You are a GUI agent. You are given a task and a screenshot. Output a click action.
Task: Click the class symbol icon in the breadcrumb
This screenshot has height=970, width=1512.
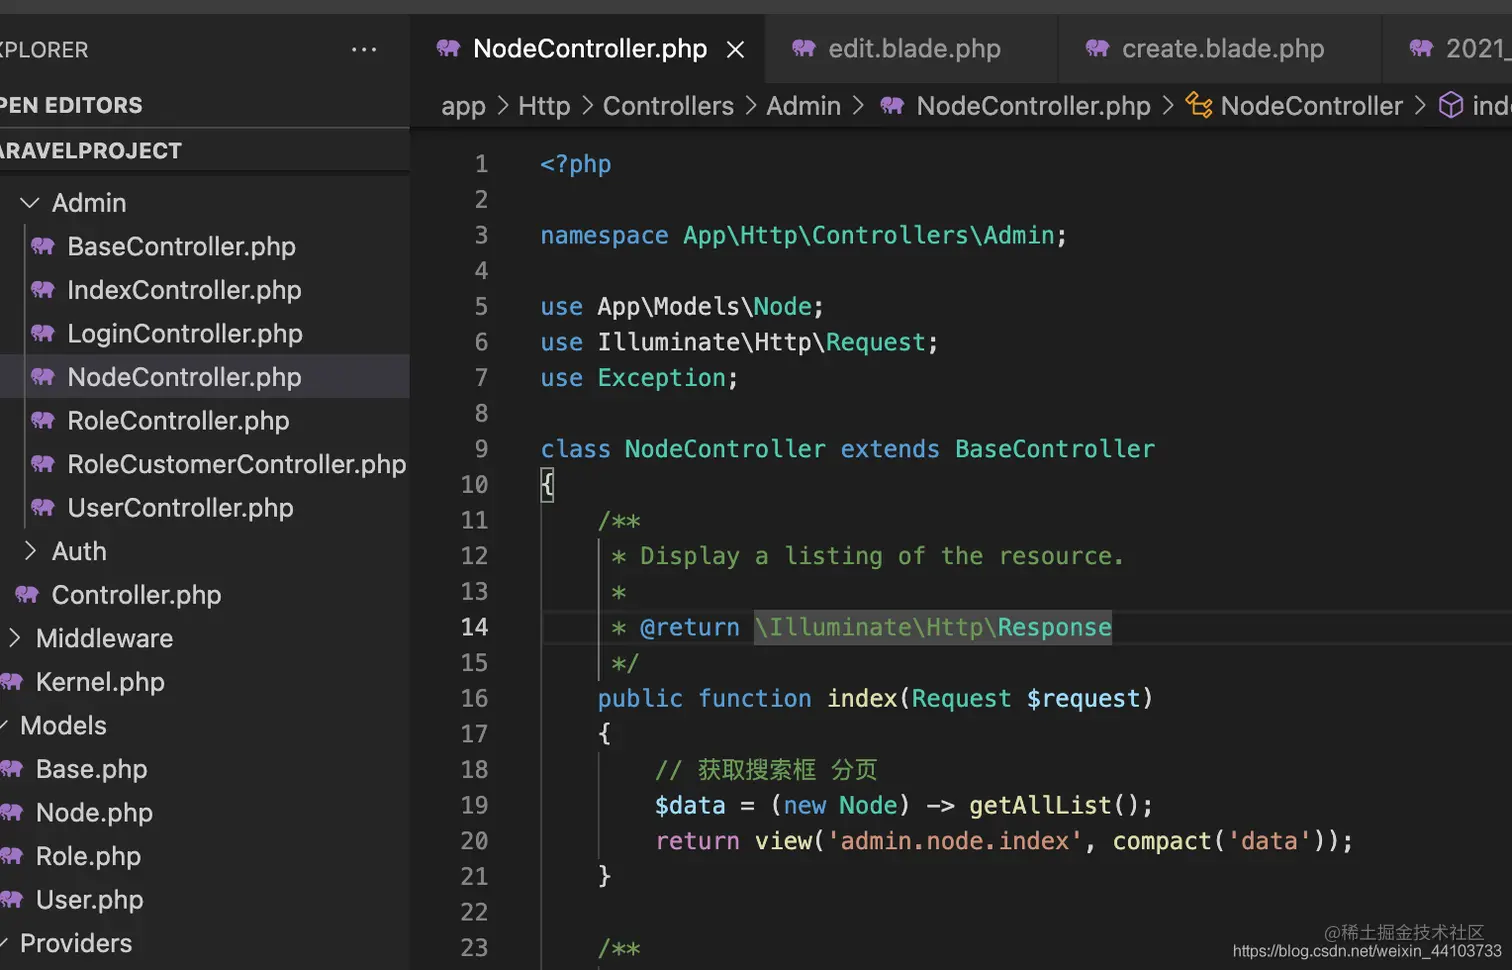1199,105
